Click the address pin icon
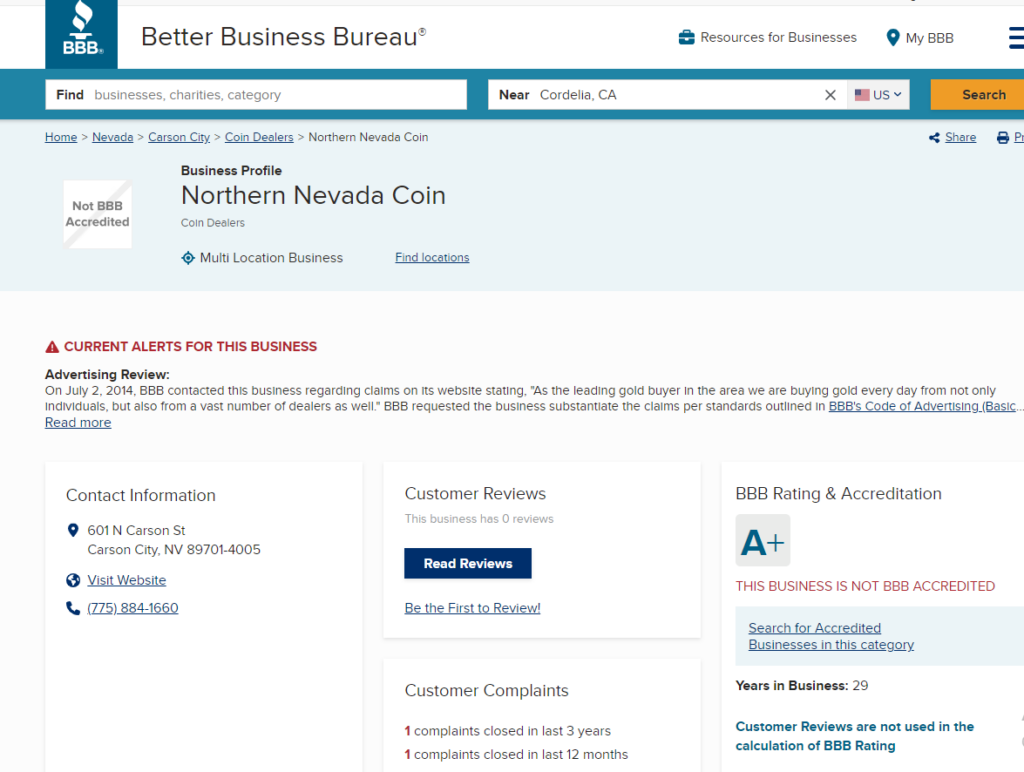The width and height of the screenshot is (1024, 772). pyautogui.click(x=73, y=530)
